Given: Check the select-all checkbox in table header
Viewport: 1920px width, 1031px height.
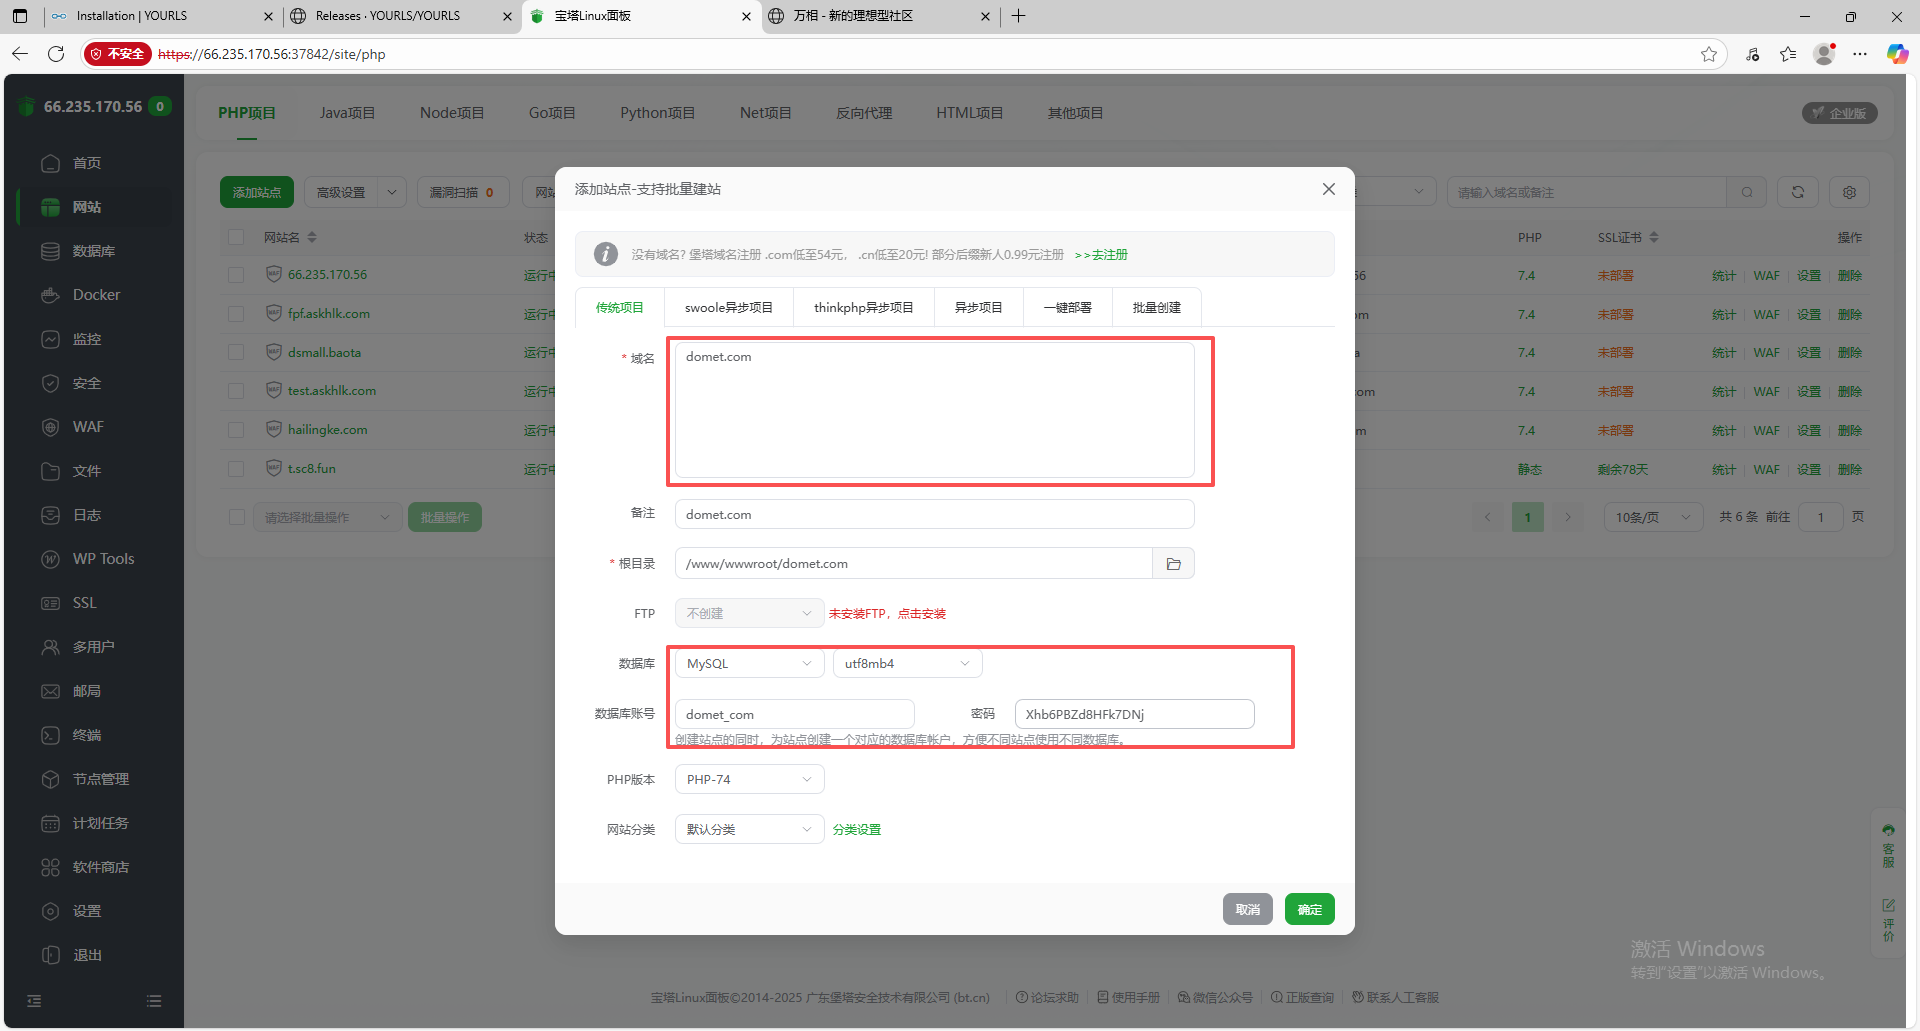Looking at the screenshot, I should coord(236,237).
